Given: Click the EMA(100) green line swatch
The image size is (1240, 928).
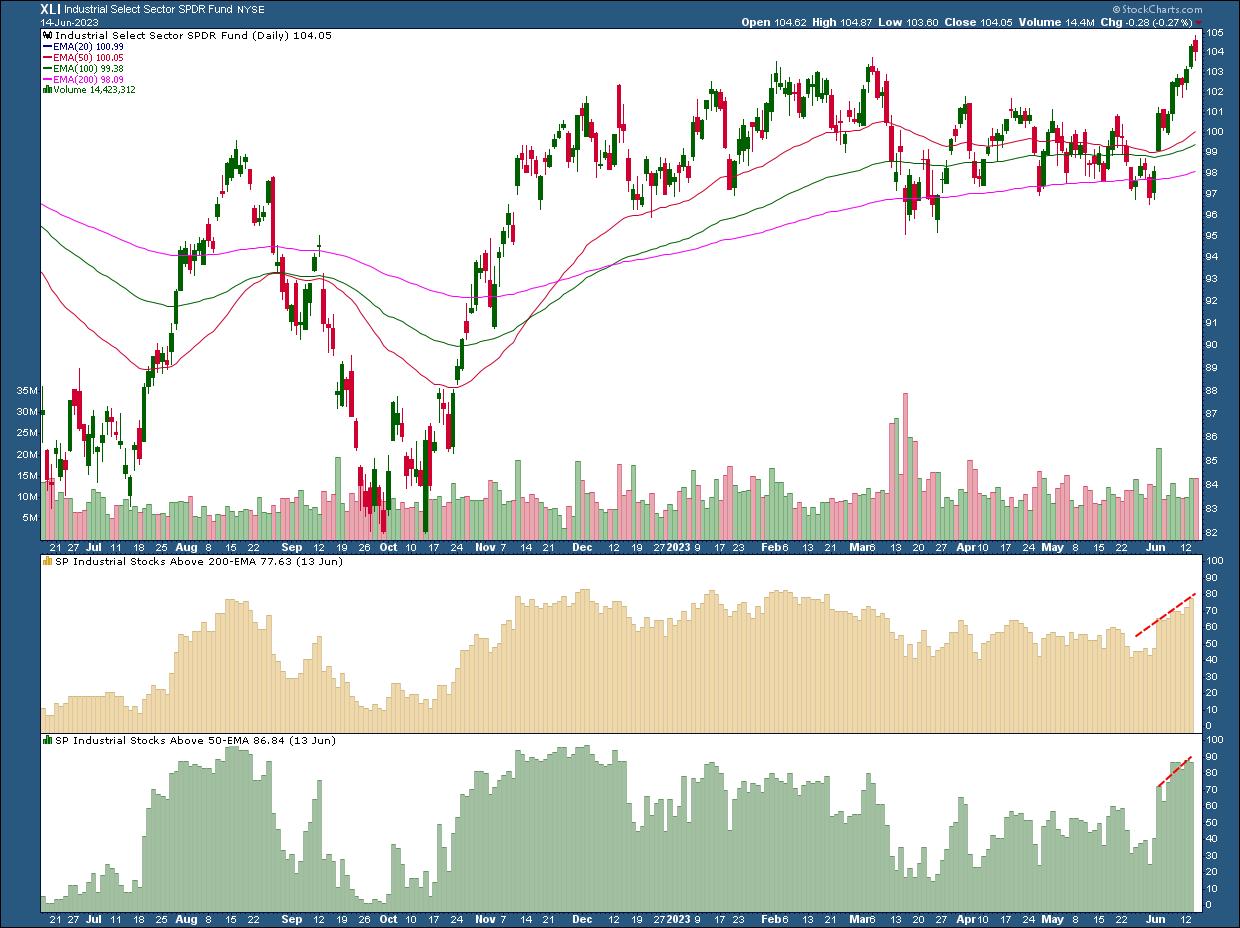Looking at the screenshot, I should [47, 69].
